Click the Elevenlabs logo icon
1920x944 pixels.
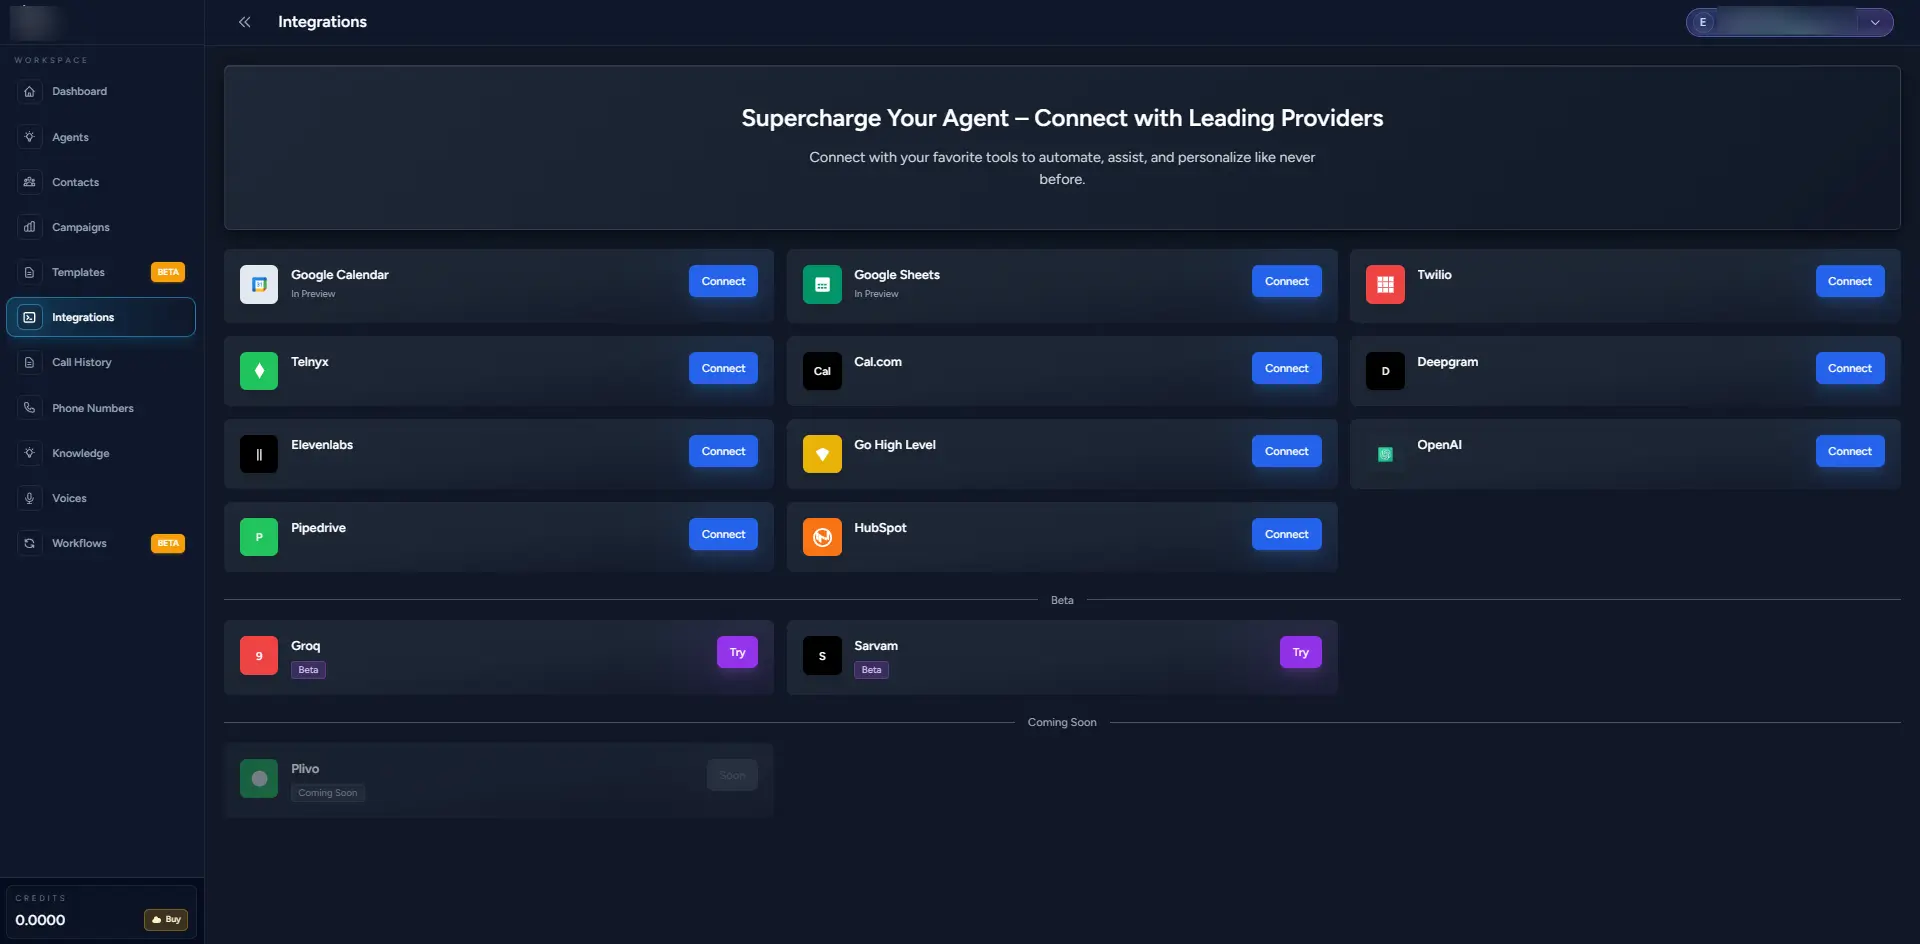tap(258, 454)
